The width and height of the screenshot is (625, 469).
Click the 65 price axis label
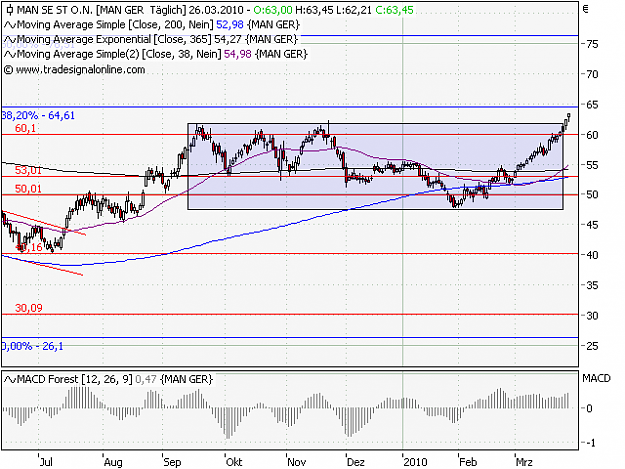[x=592, y=105]
